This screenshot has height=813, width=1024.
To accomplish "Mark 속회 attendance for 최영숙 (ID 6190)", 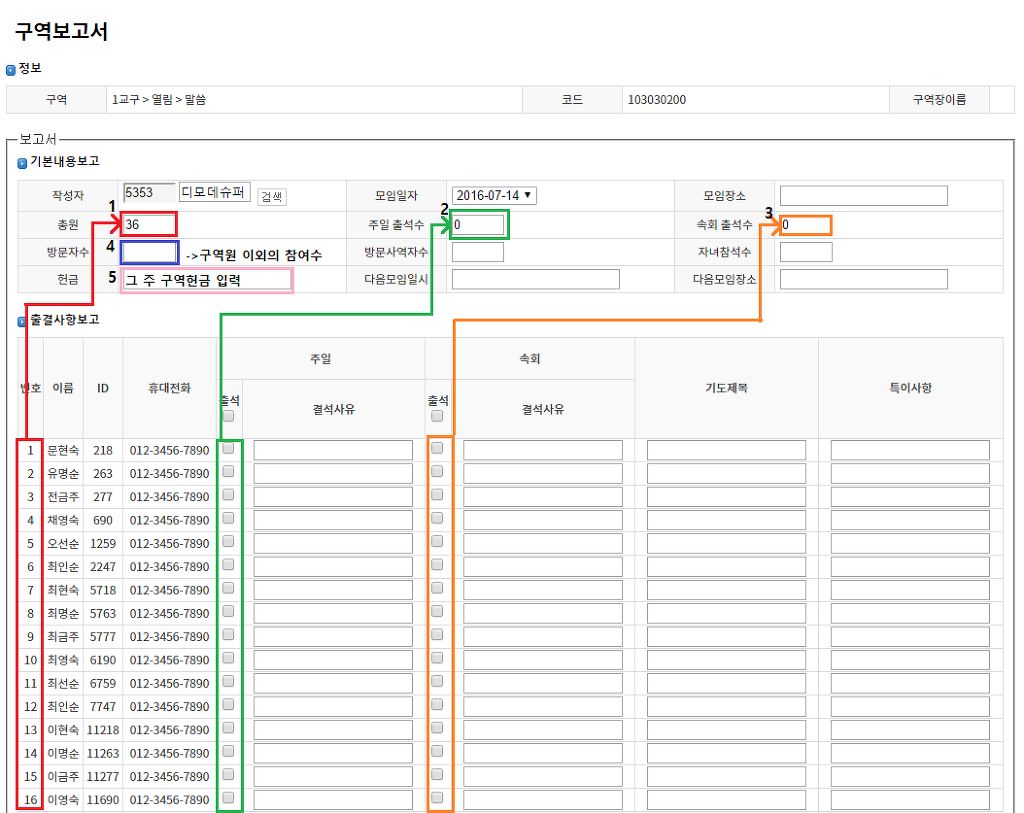I will pyautogui.click(x=437, y=658).
